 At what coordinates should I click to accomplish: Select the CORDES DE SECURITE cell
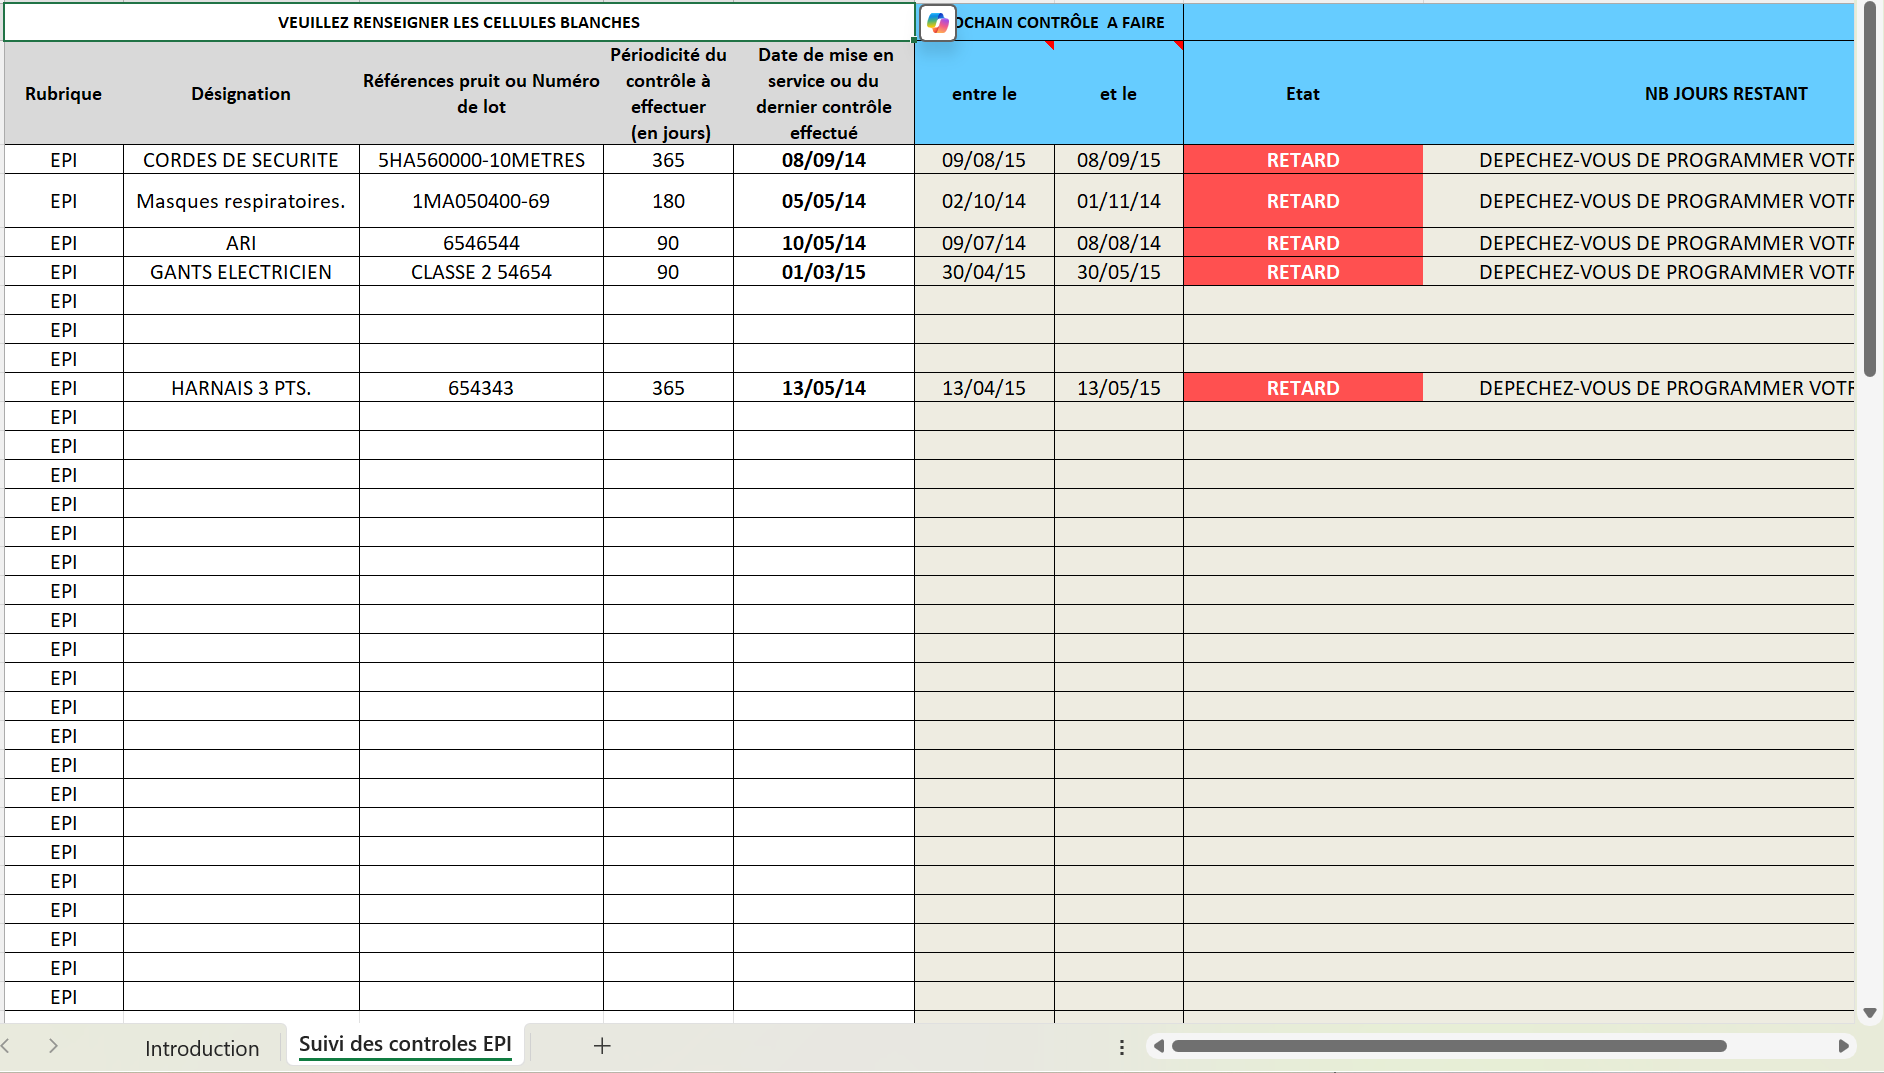(x=241, y=160)
